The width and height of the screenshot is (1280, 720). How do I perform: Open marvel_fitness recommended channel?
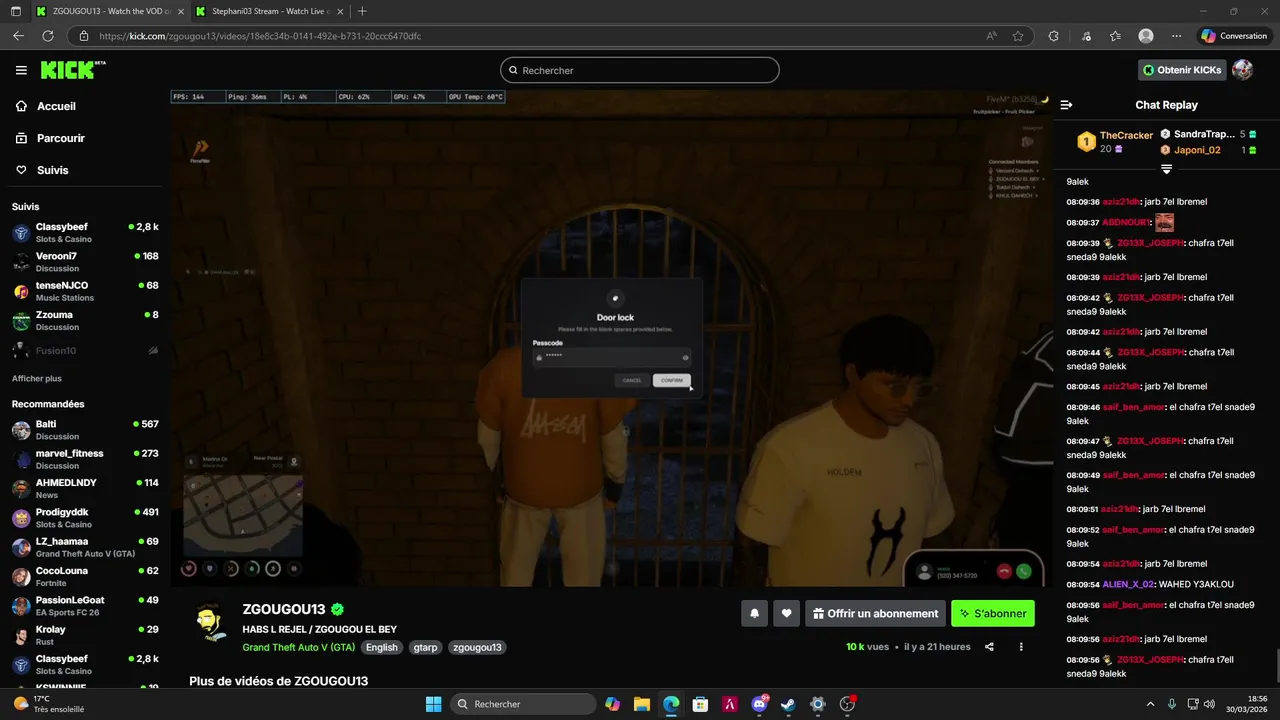coord(85,459)
